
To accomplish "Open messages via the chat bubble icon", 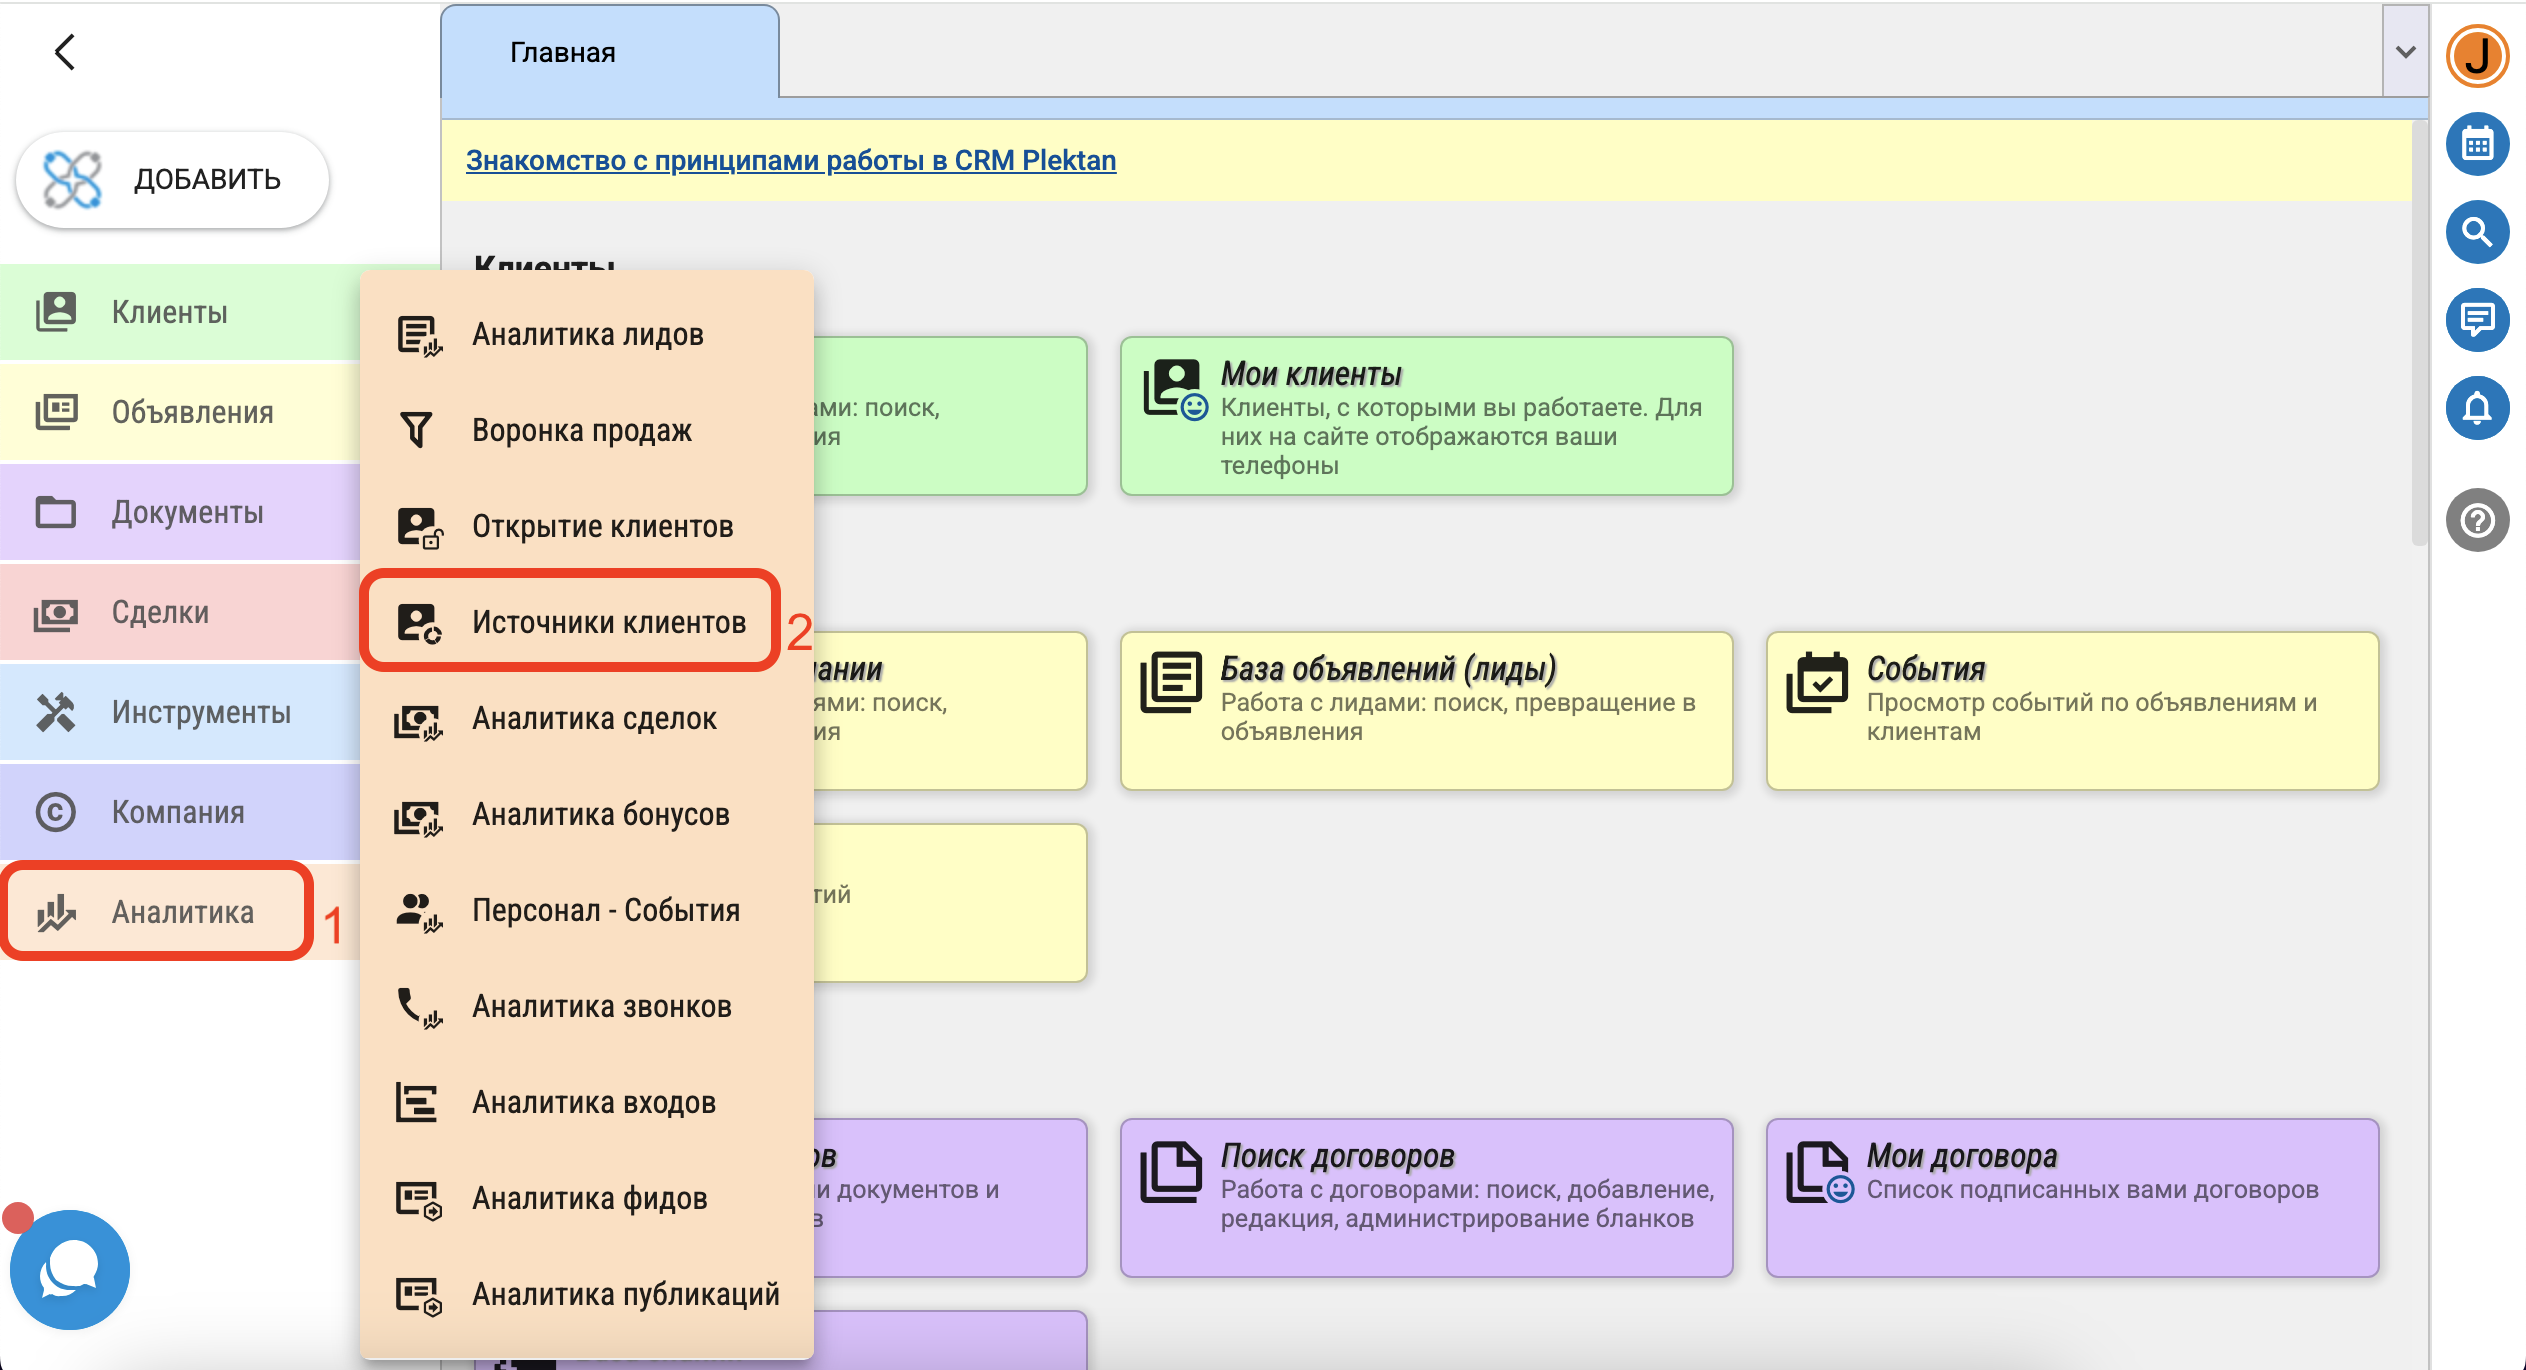I will click(x=2476, y=320).
